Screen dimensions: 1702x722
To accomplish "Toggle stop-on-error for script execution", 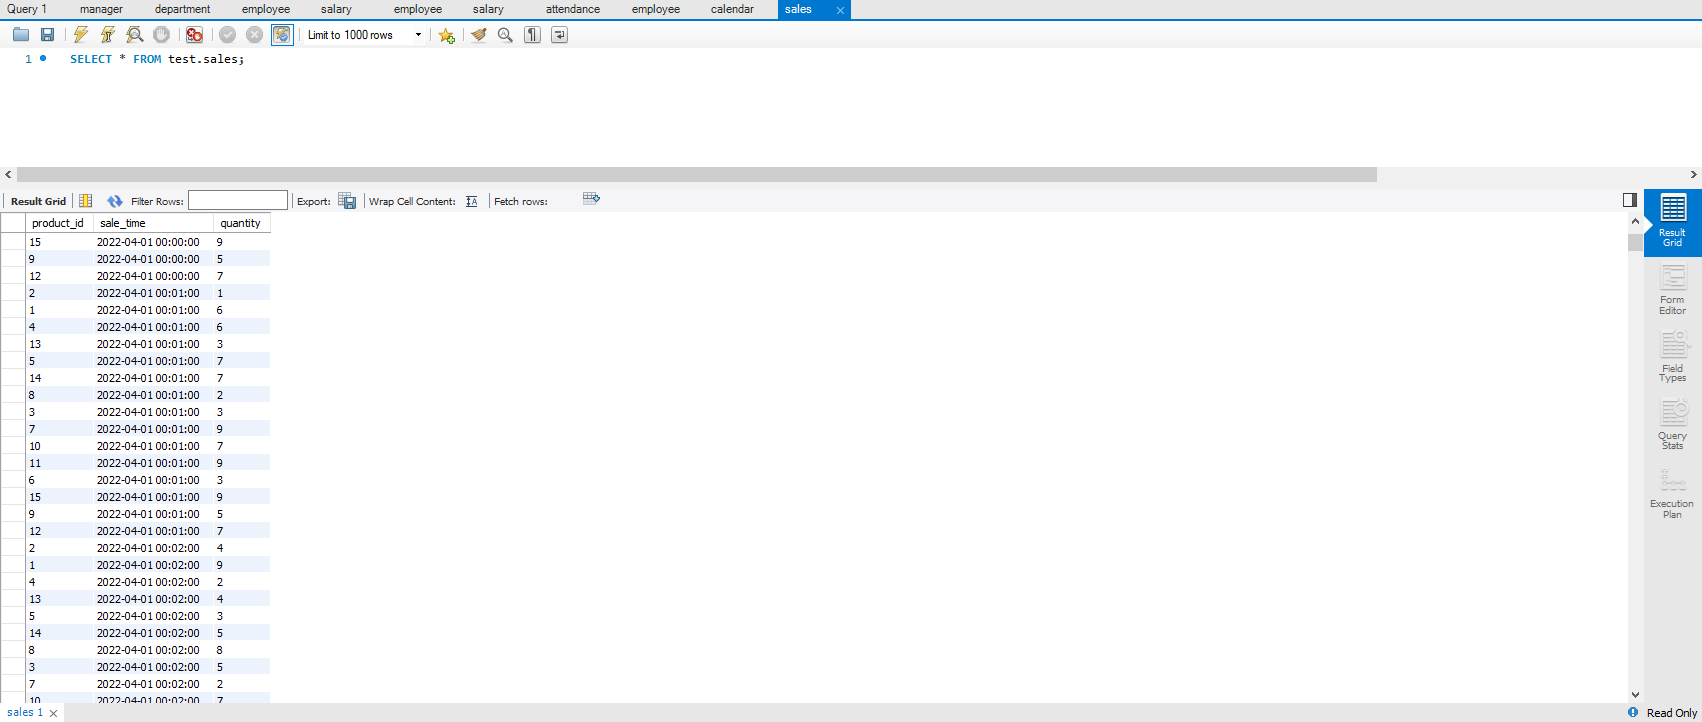I will point(195,35).
